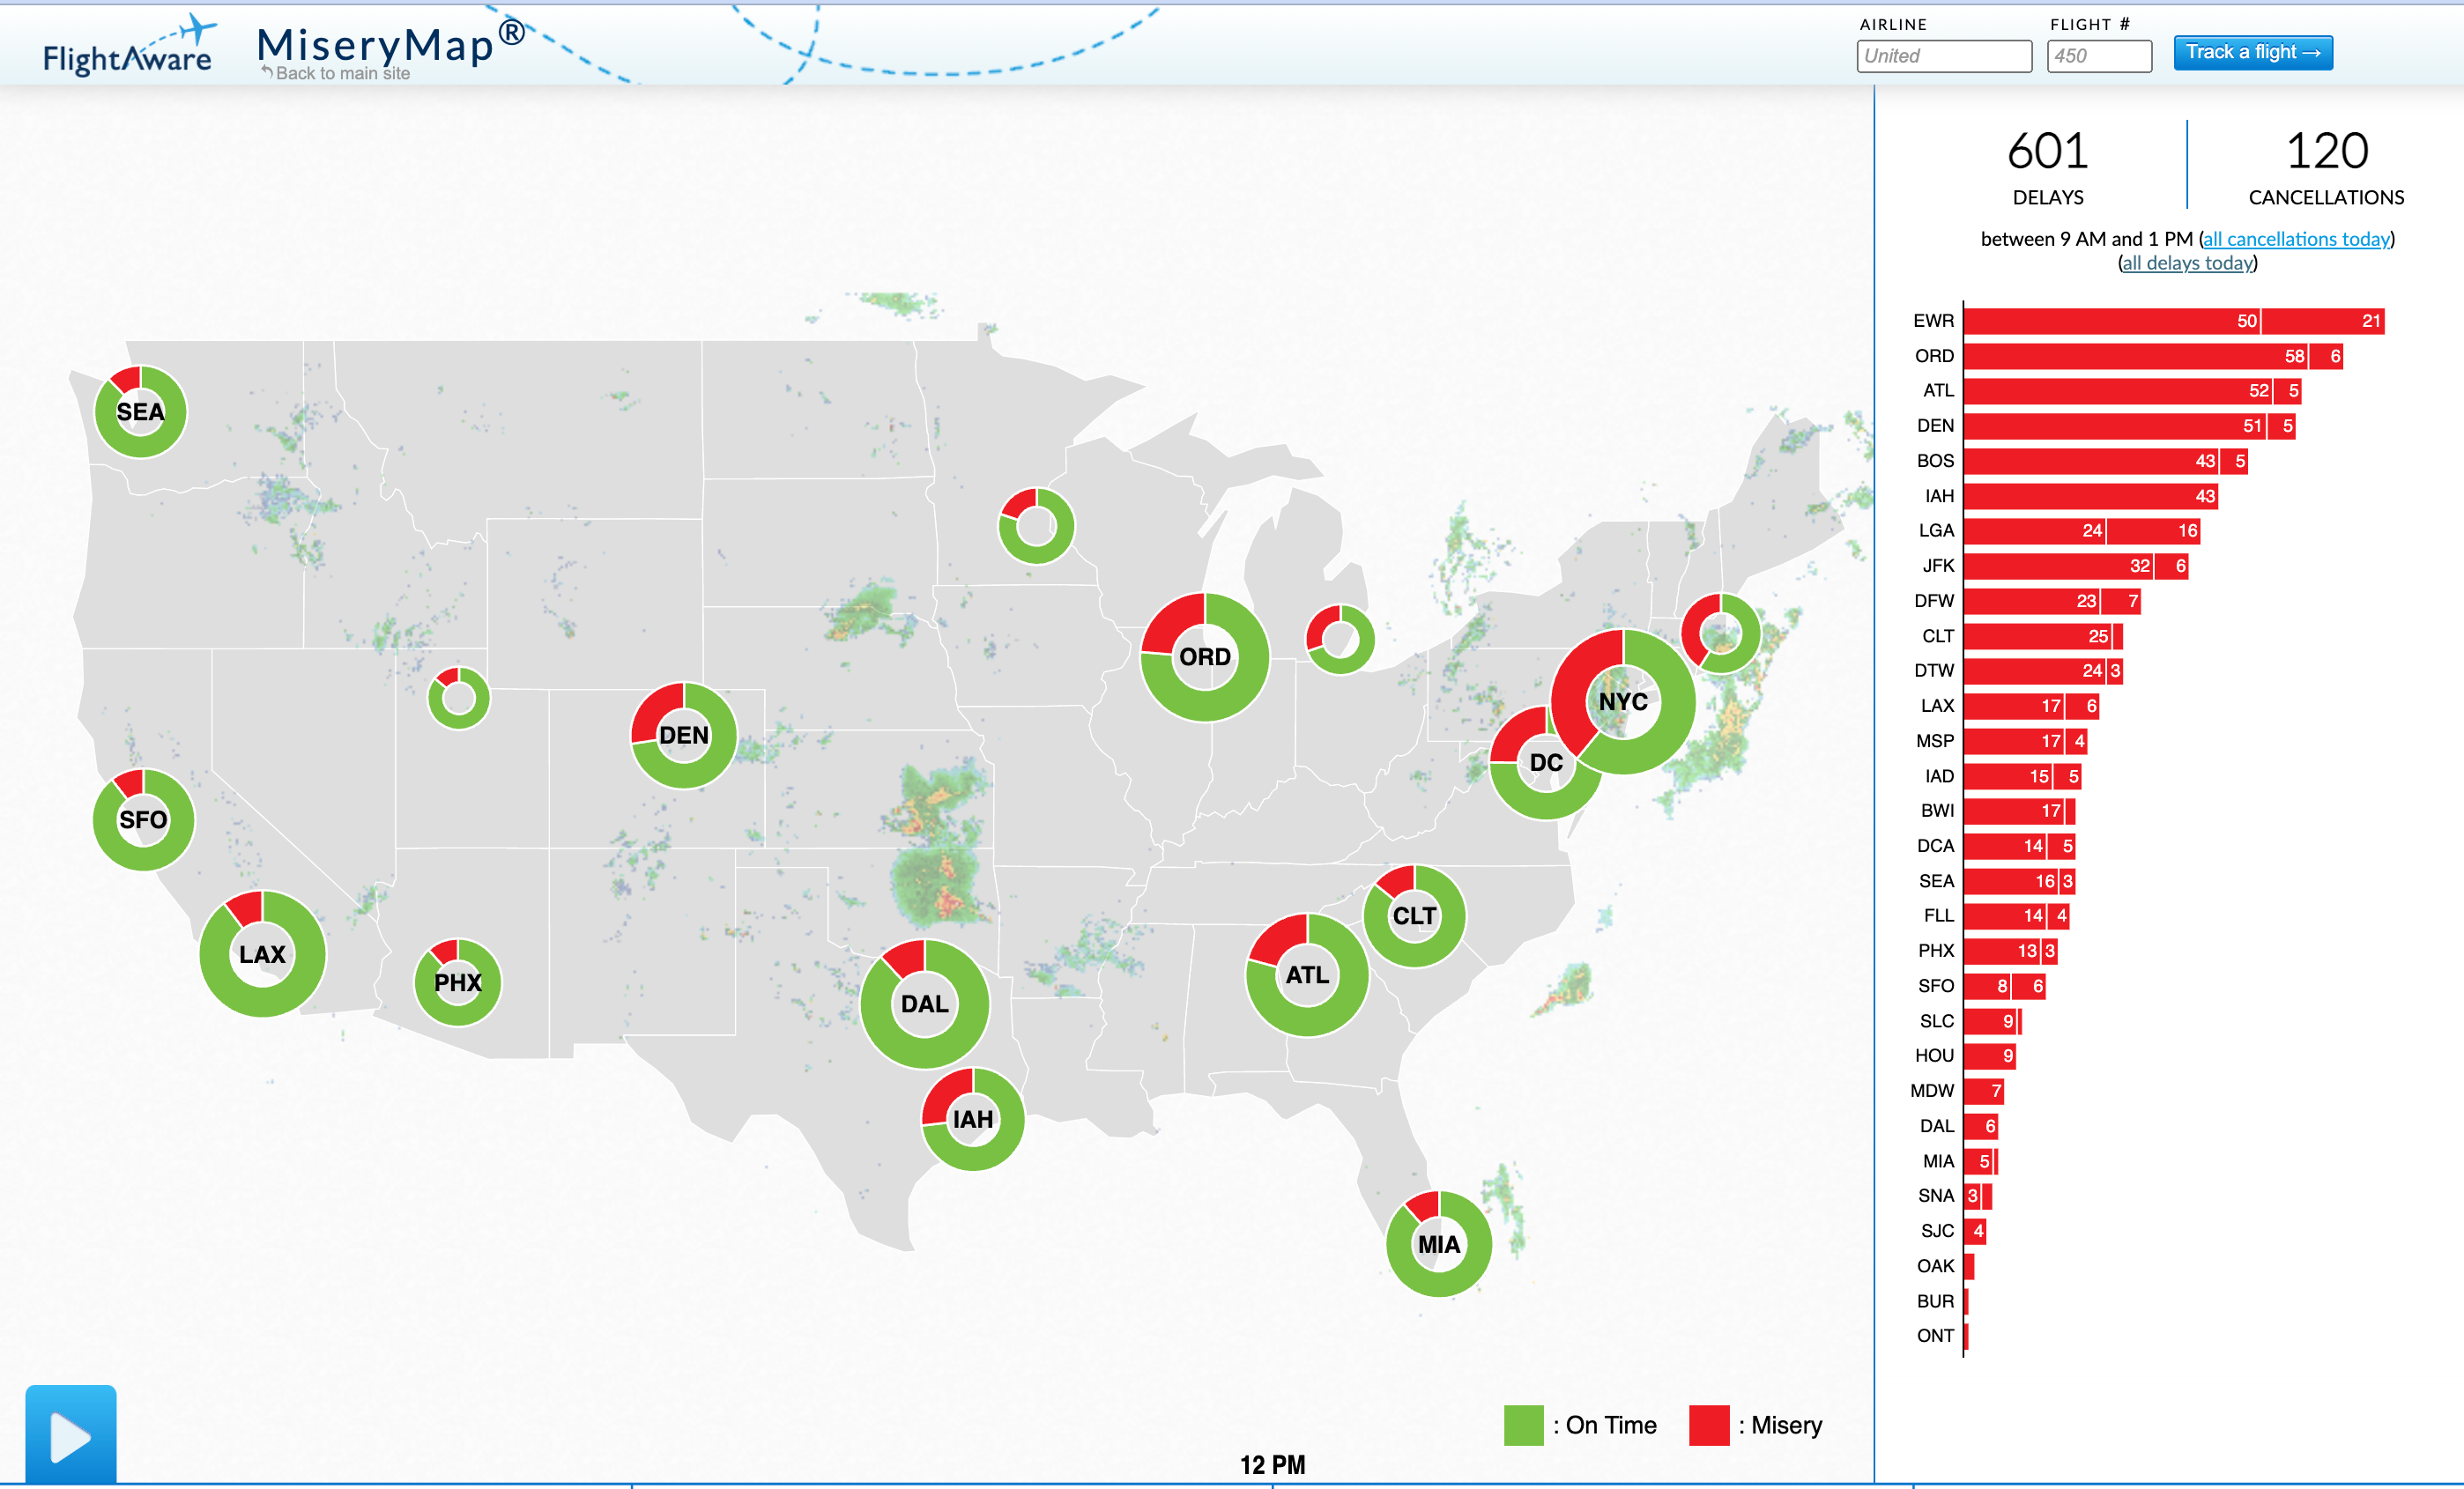The height and width of the screenshot is (1489, 2464).
Task: Click the MIA airport donut chart
Action: [x=1438, y=1244]
